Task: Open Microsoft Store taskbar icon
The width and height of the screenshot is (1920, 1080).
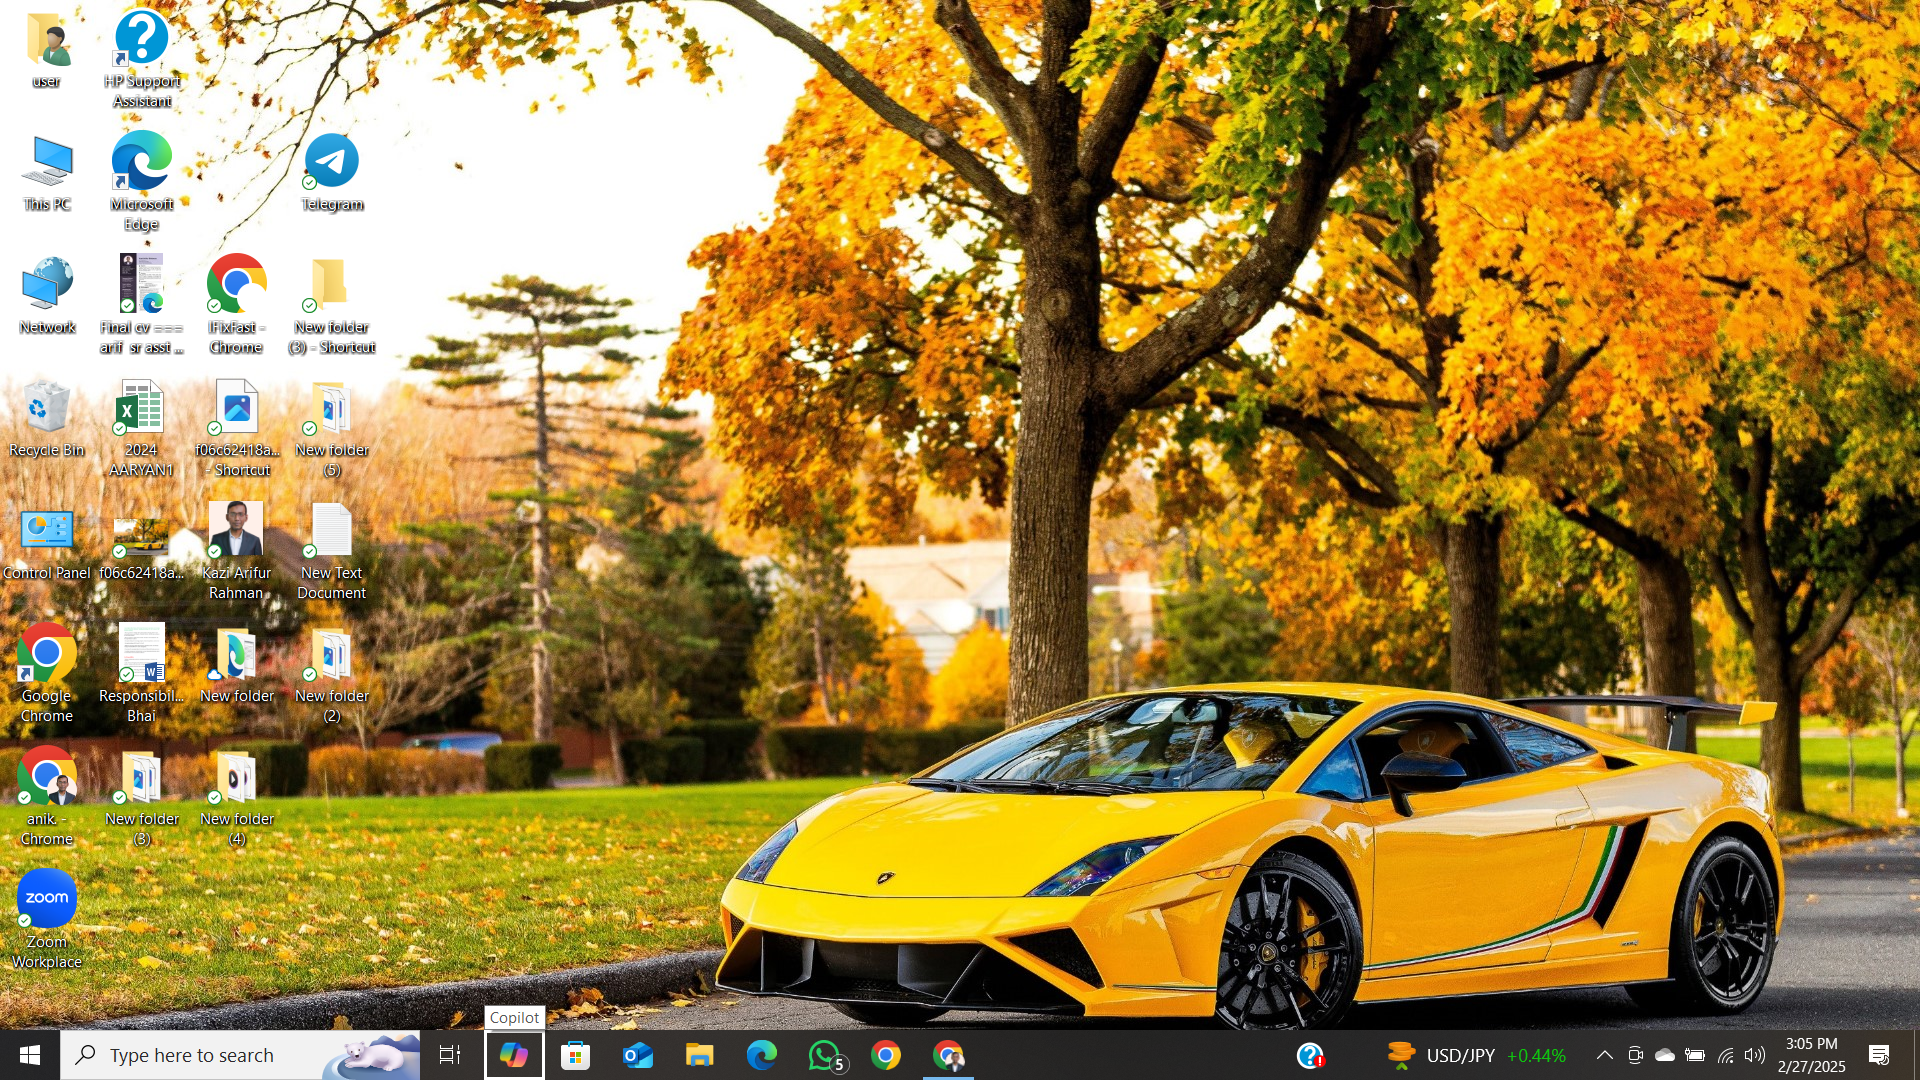Action: 576,1056
